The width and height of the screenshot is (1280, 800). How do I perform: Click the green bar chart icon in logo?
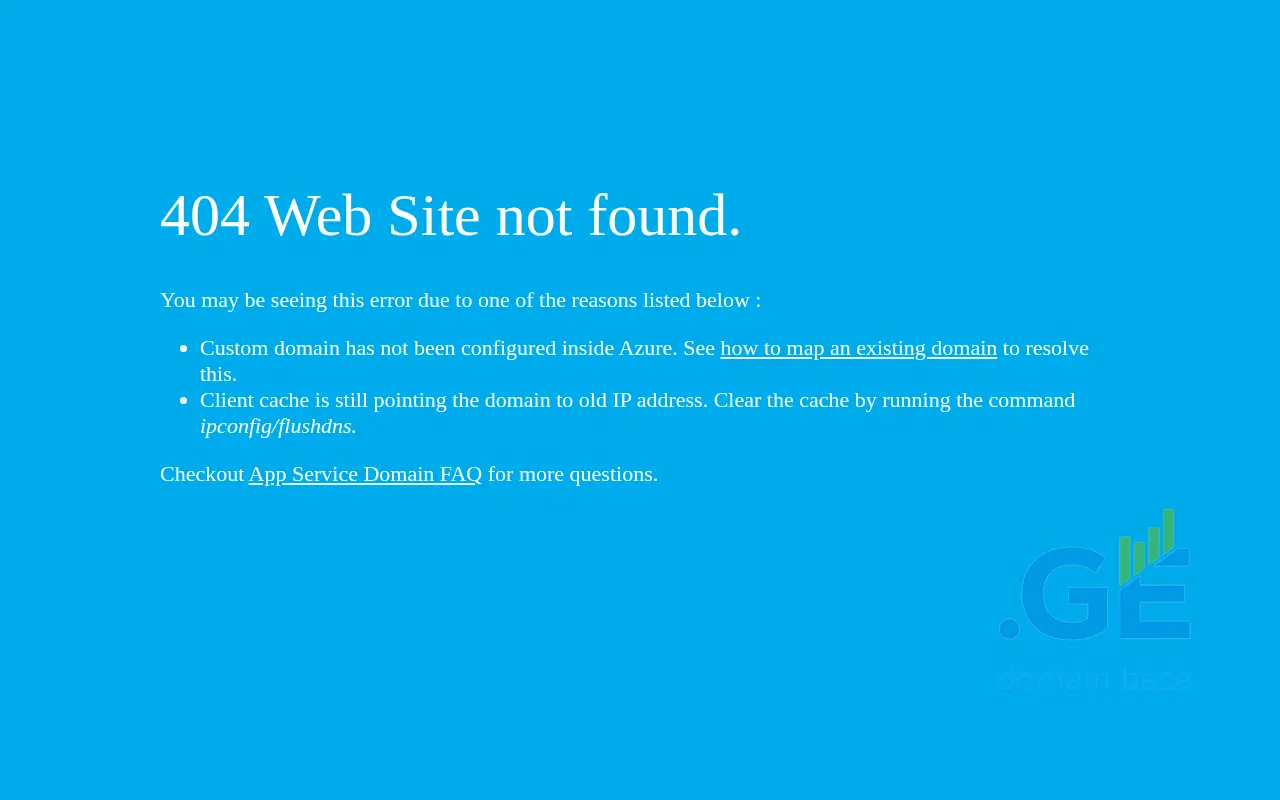tap(1146, 546)
